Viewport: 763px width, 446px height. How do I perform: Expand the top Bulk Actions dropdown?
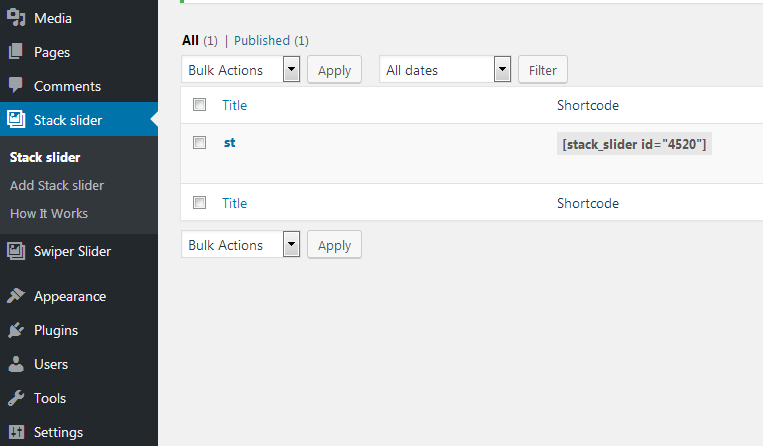[240, 70]
